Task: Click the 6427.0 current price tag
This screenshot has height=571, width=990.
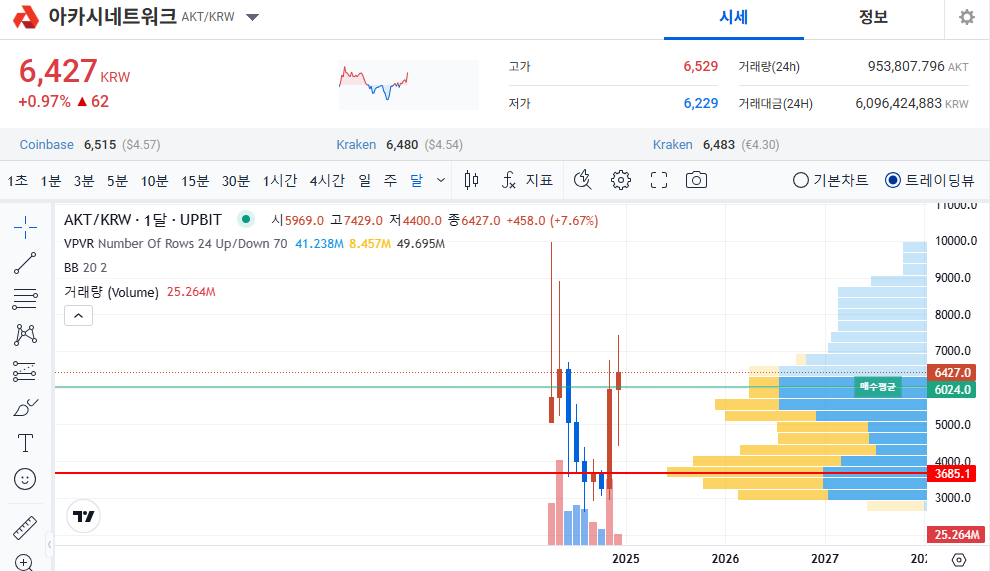Action: (951, 373)
